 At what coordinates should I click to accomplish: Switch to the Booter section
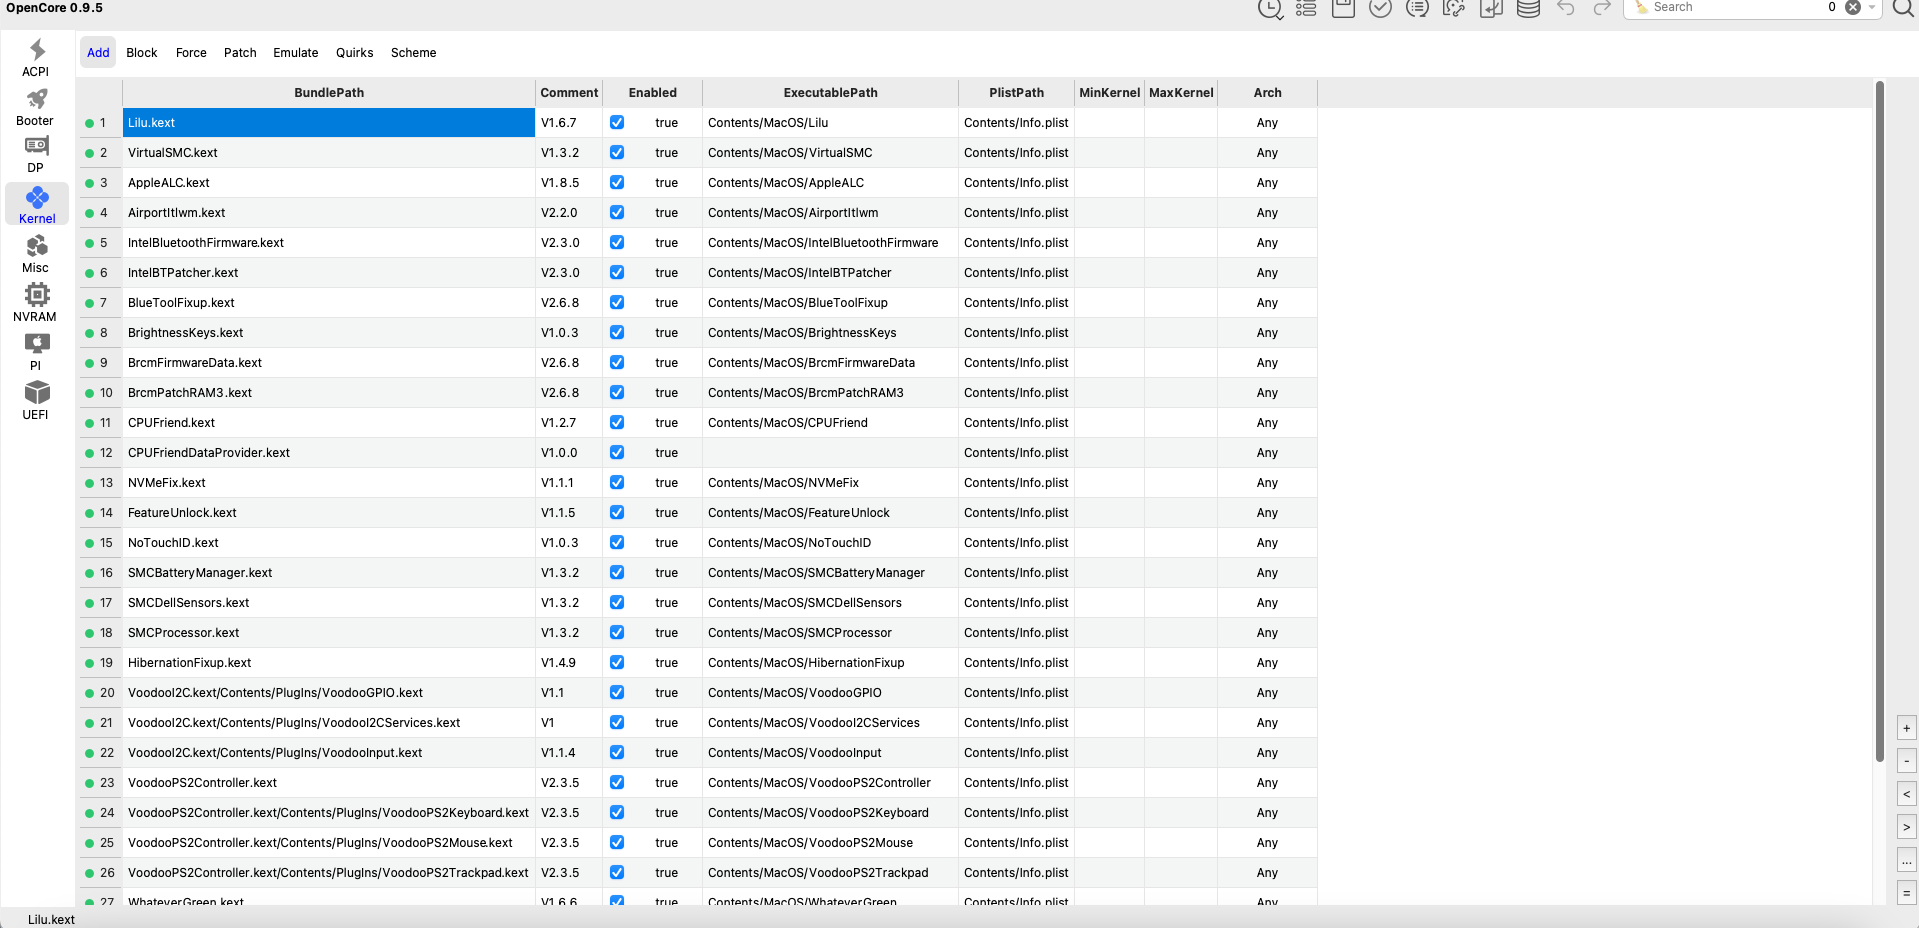pyautogui.click(x=35, y=105)
